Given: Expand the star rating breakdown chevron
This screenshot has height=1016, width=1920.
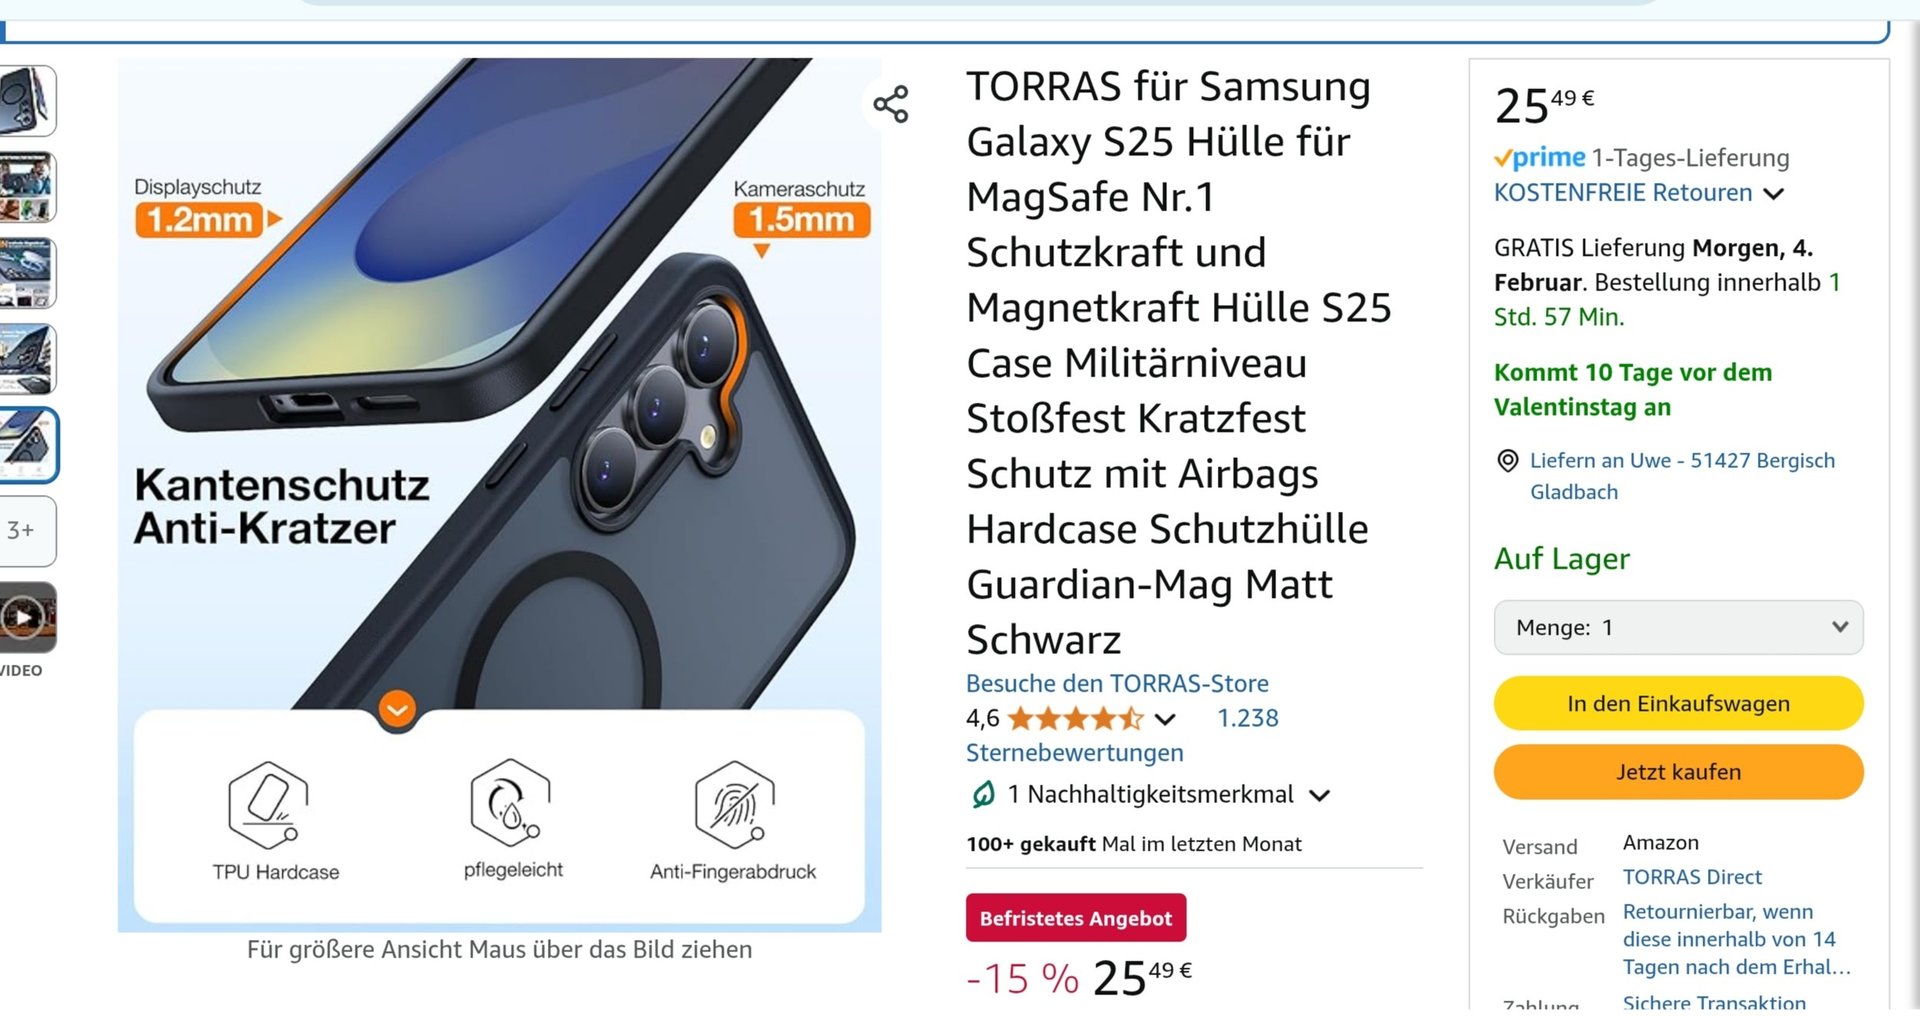Looking at the screenshot, I should (1165, 719).
